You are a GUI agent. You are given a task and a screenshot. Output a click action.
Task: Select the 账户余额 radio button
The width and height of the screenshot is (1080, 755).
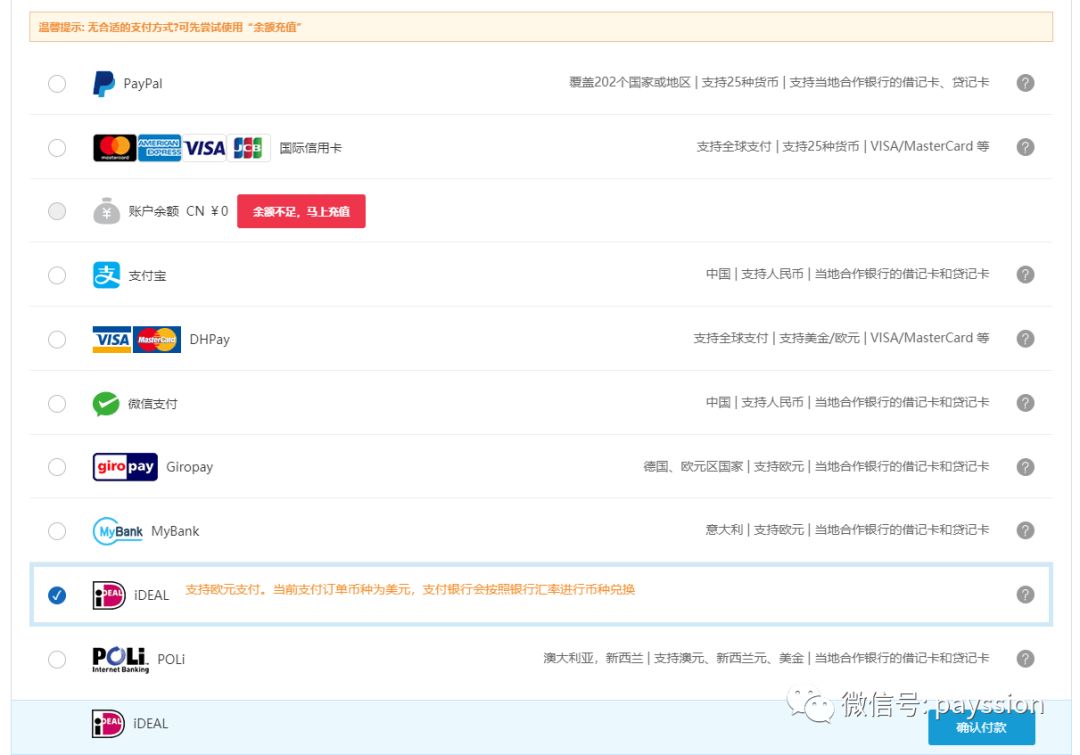57,211
